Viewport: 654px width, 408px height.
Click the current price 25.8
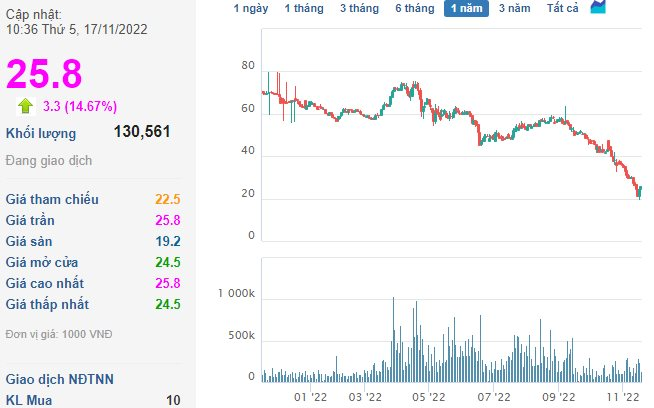point(44,74)
